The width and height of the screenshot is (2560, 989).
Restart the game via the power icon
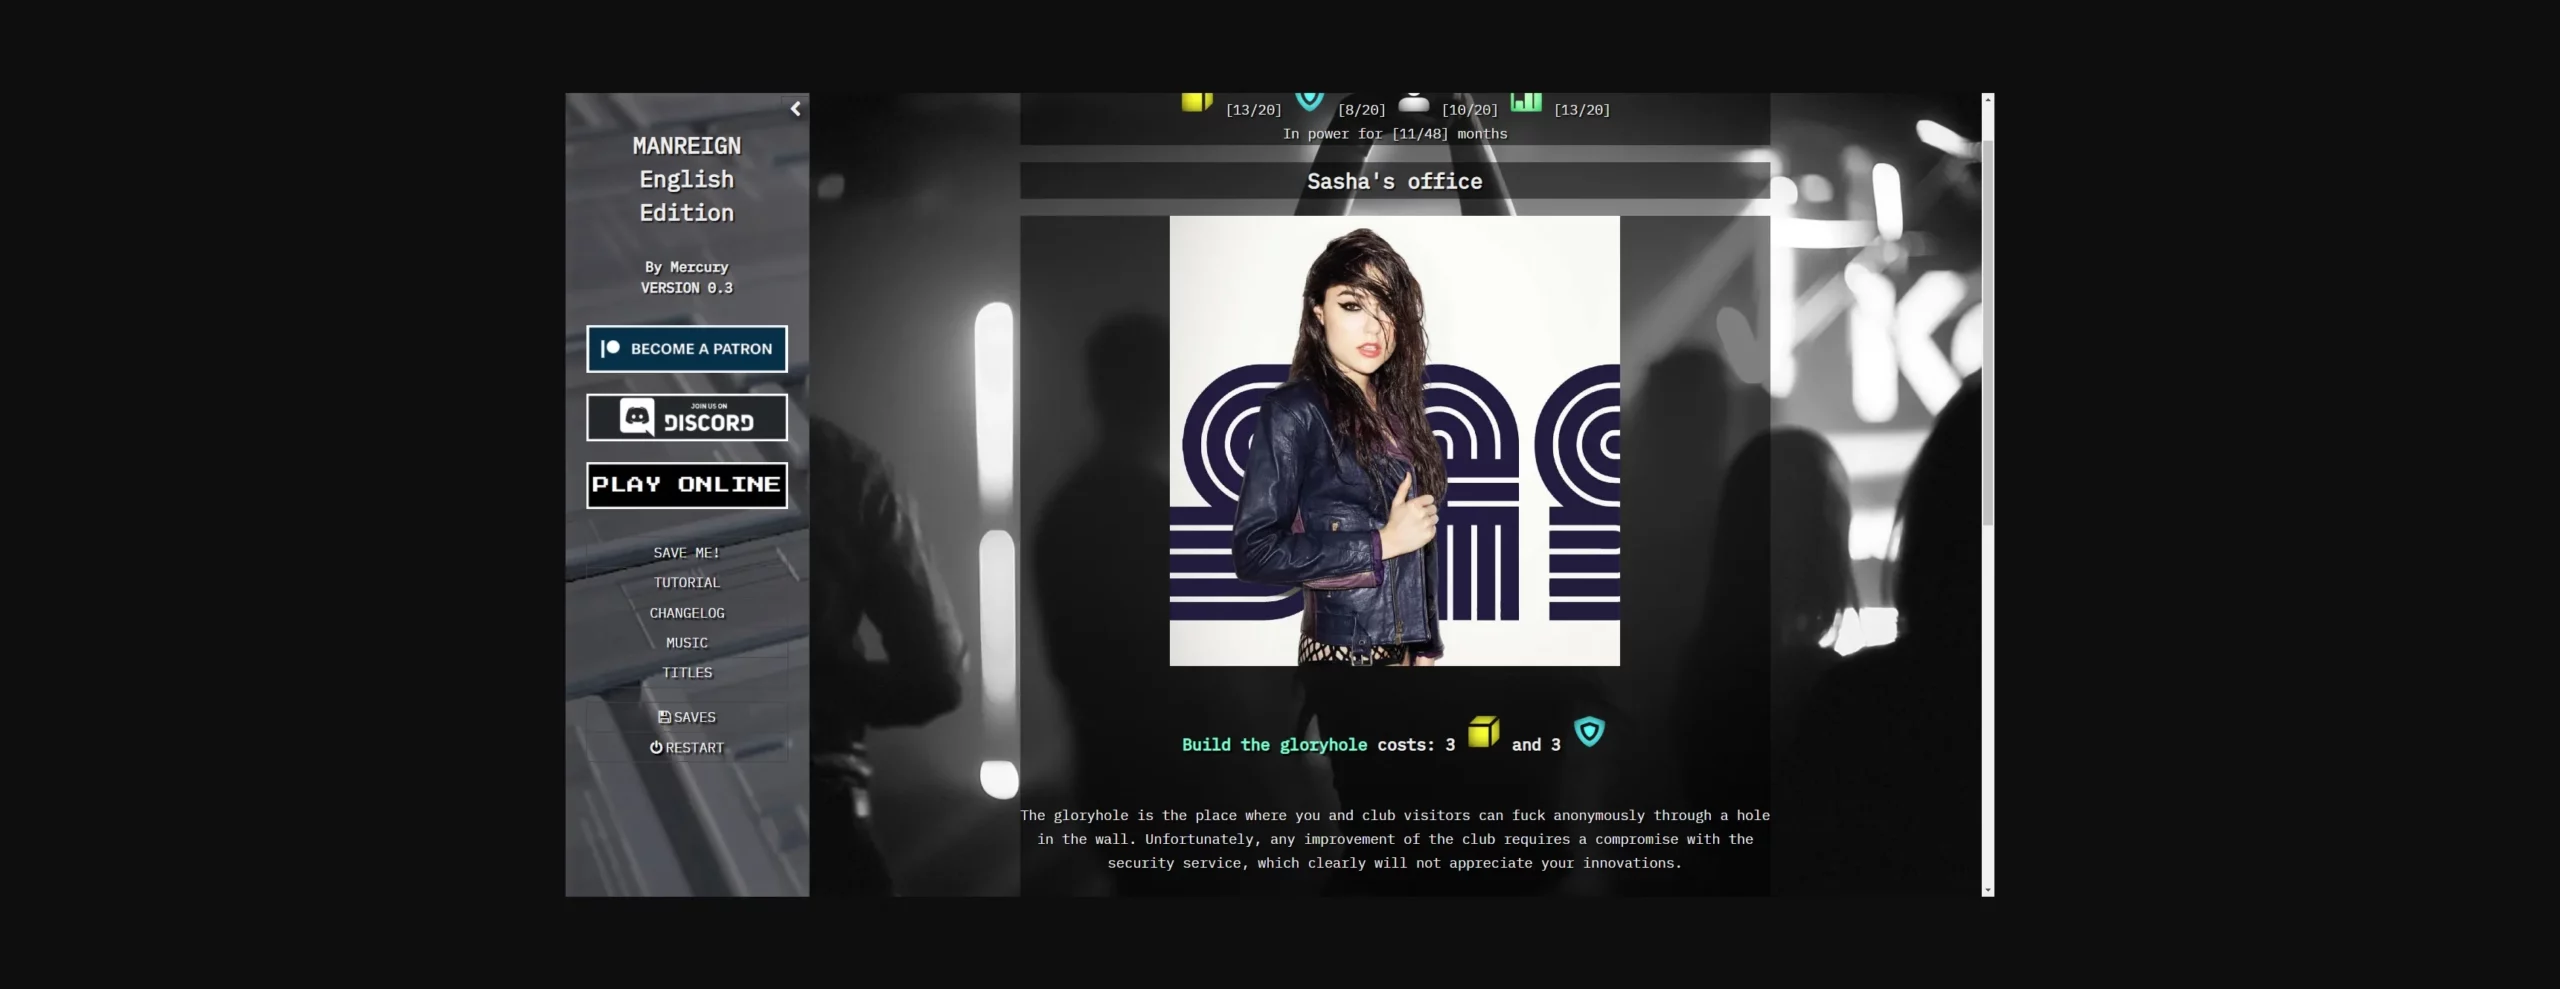[687, 748]
